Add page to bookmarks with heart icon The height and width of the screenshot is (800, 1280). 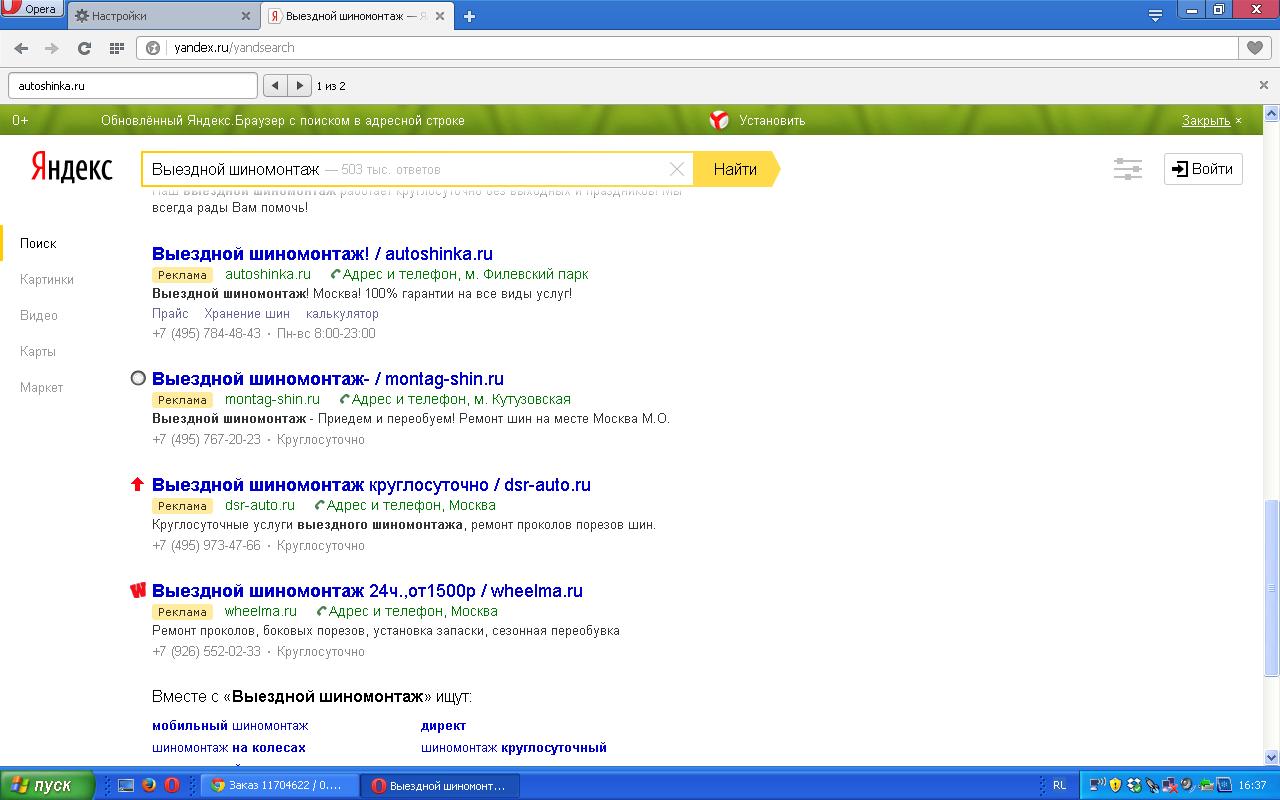click(x=1254, y=48)
